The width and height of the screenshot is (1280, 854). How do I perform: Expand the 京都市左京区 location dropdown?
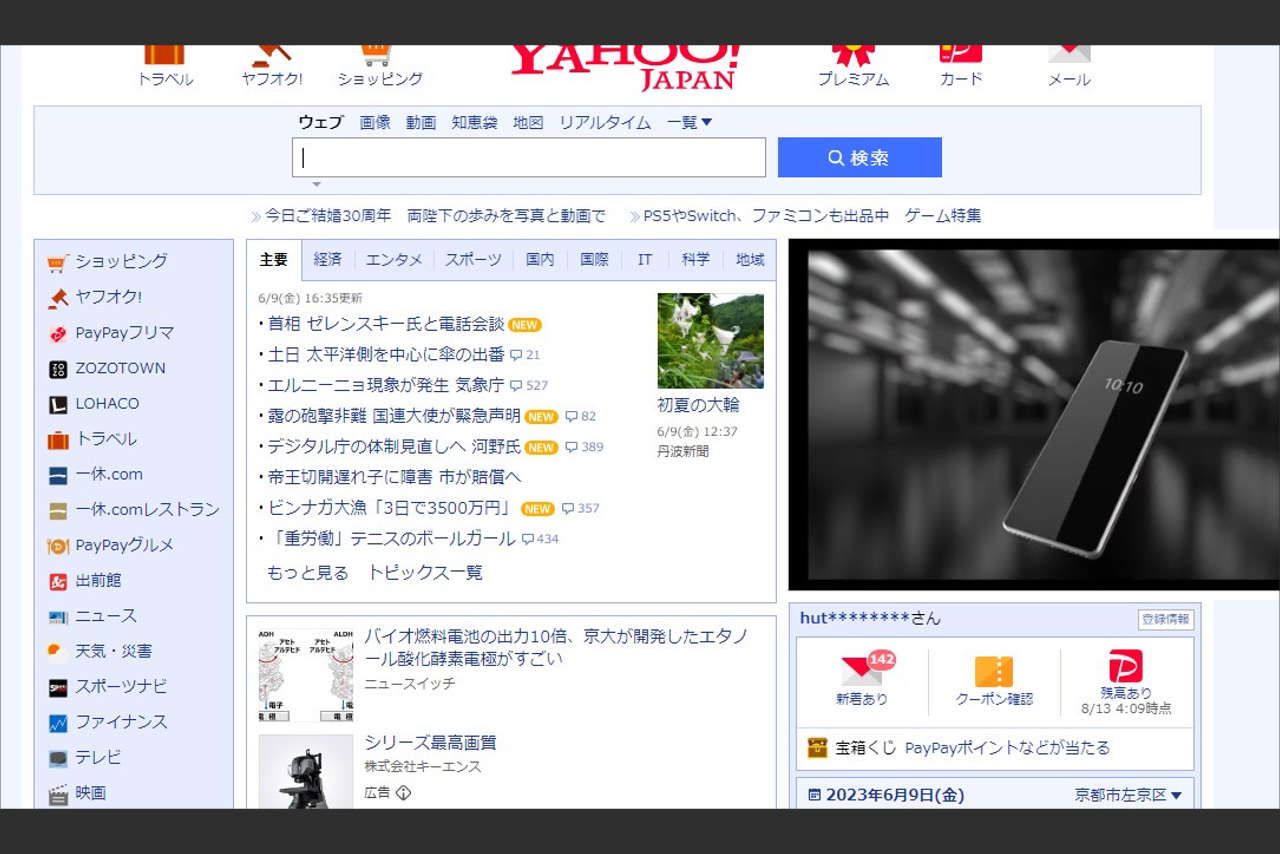click(1128, 795)
